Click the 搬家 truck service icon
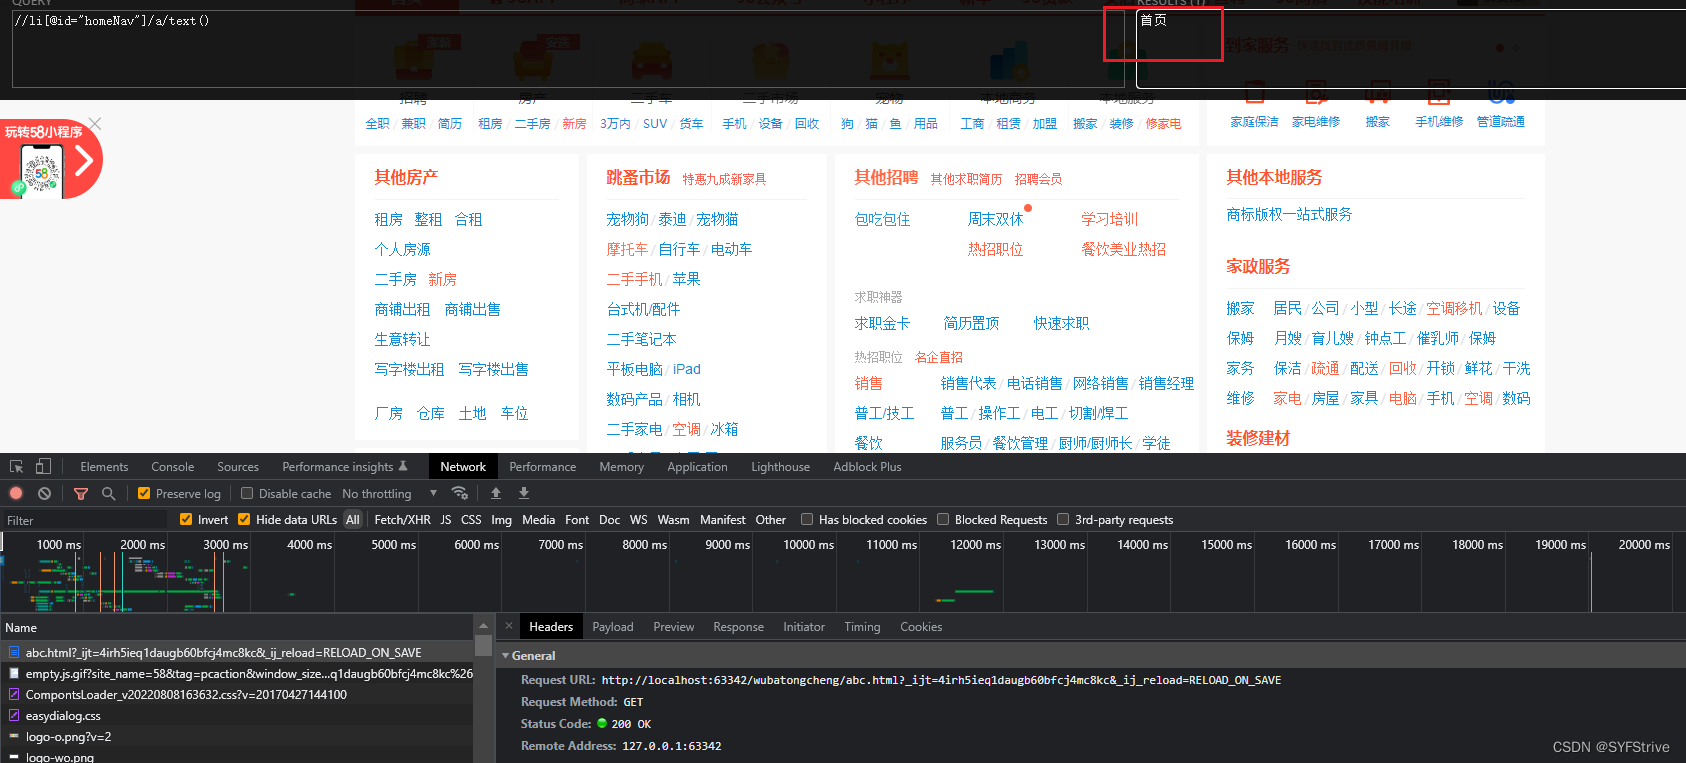This screenshot has width=1686, height=763. coord(1378,95)
